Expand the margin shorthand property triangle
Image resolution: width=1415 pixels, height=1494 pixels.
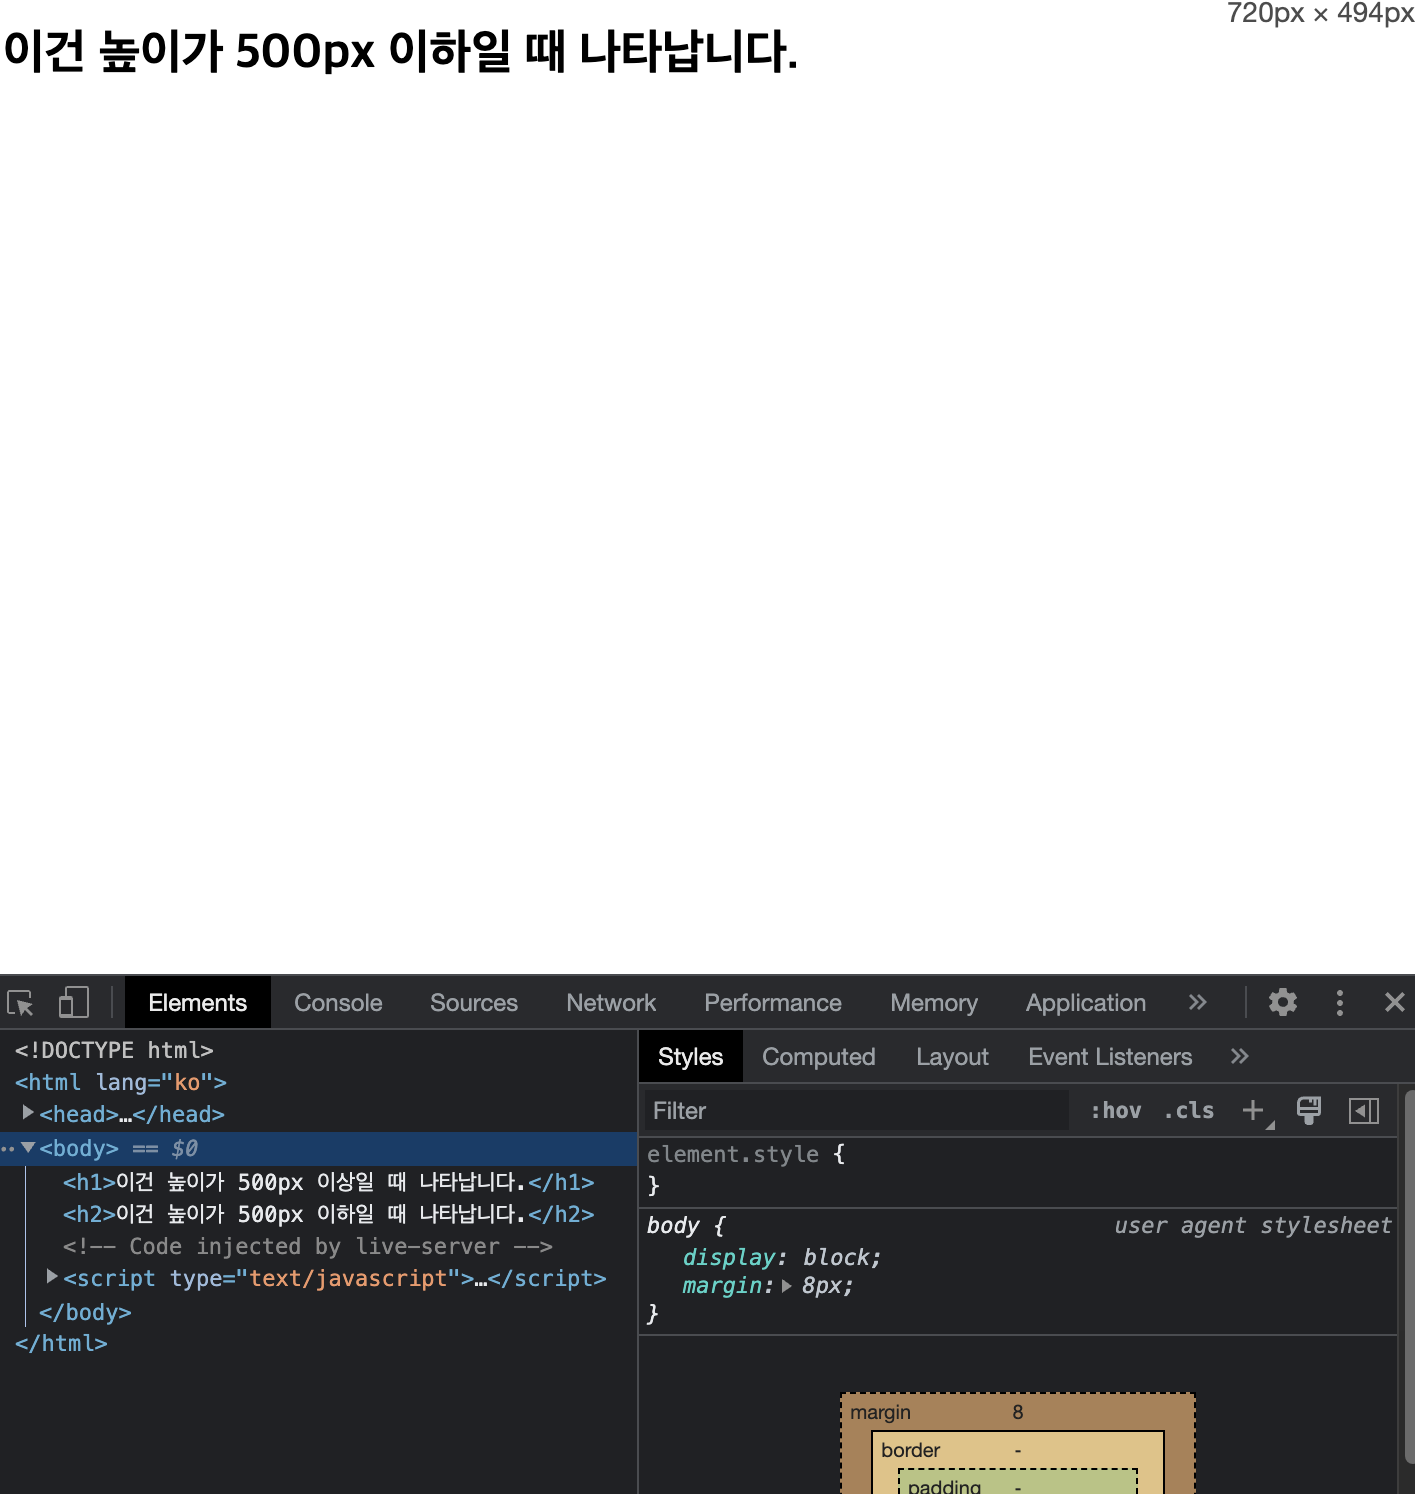787,1286
